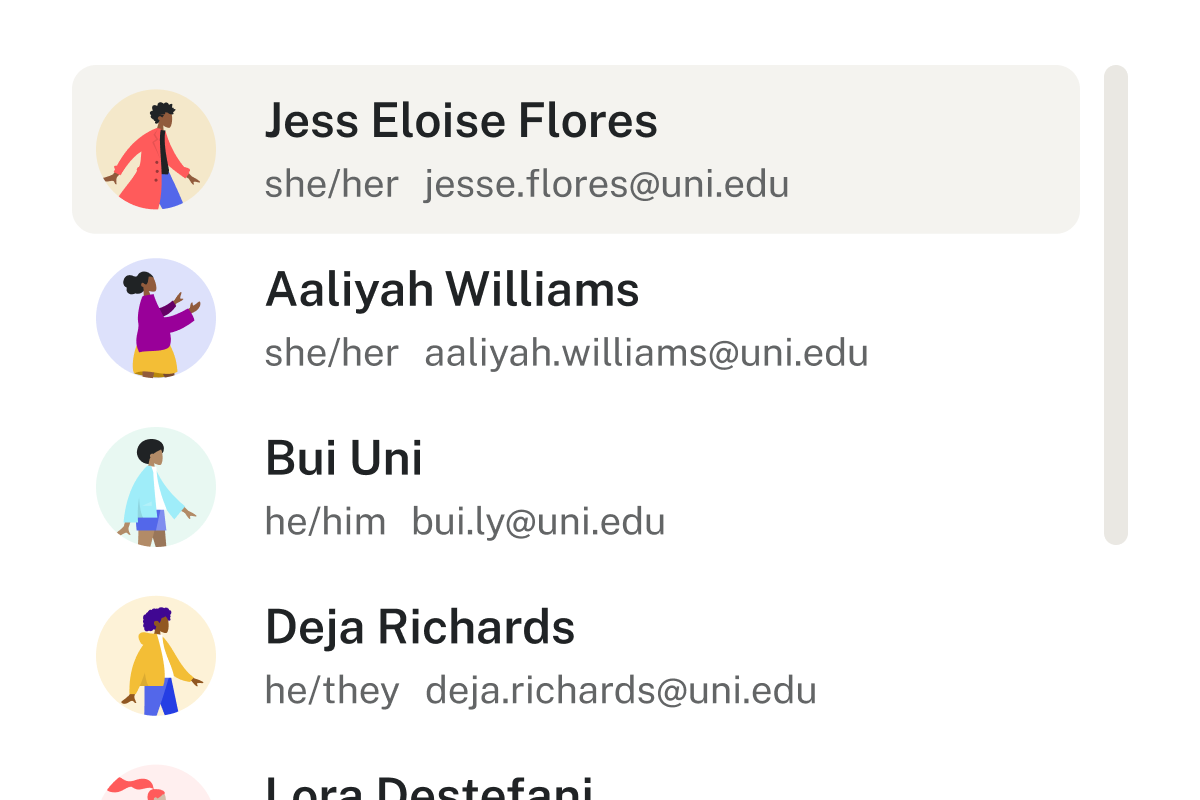The image size is (1200, 800).
Task: Click email deja.richards@uni.edu
Action: tap(621, 690)
